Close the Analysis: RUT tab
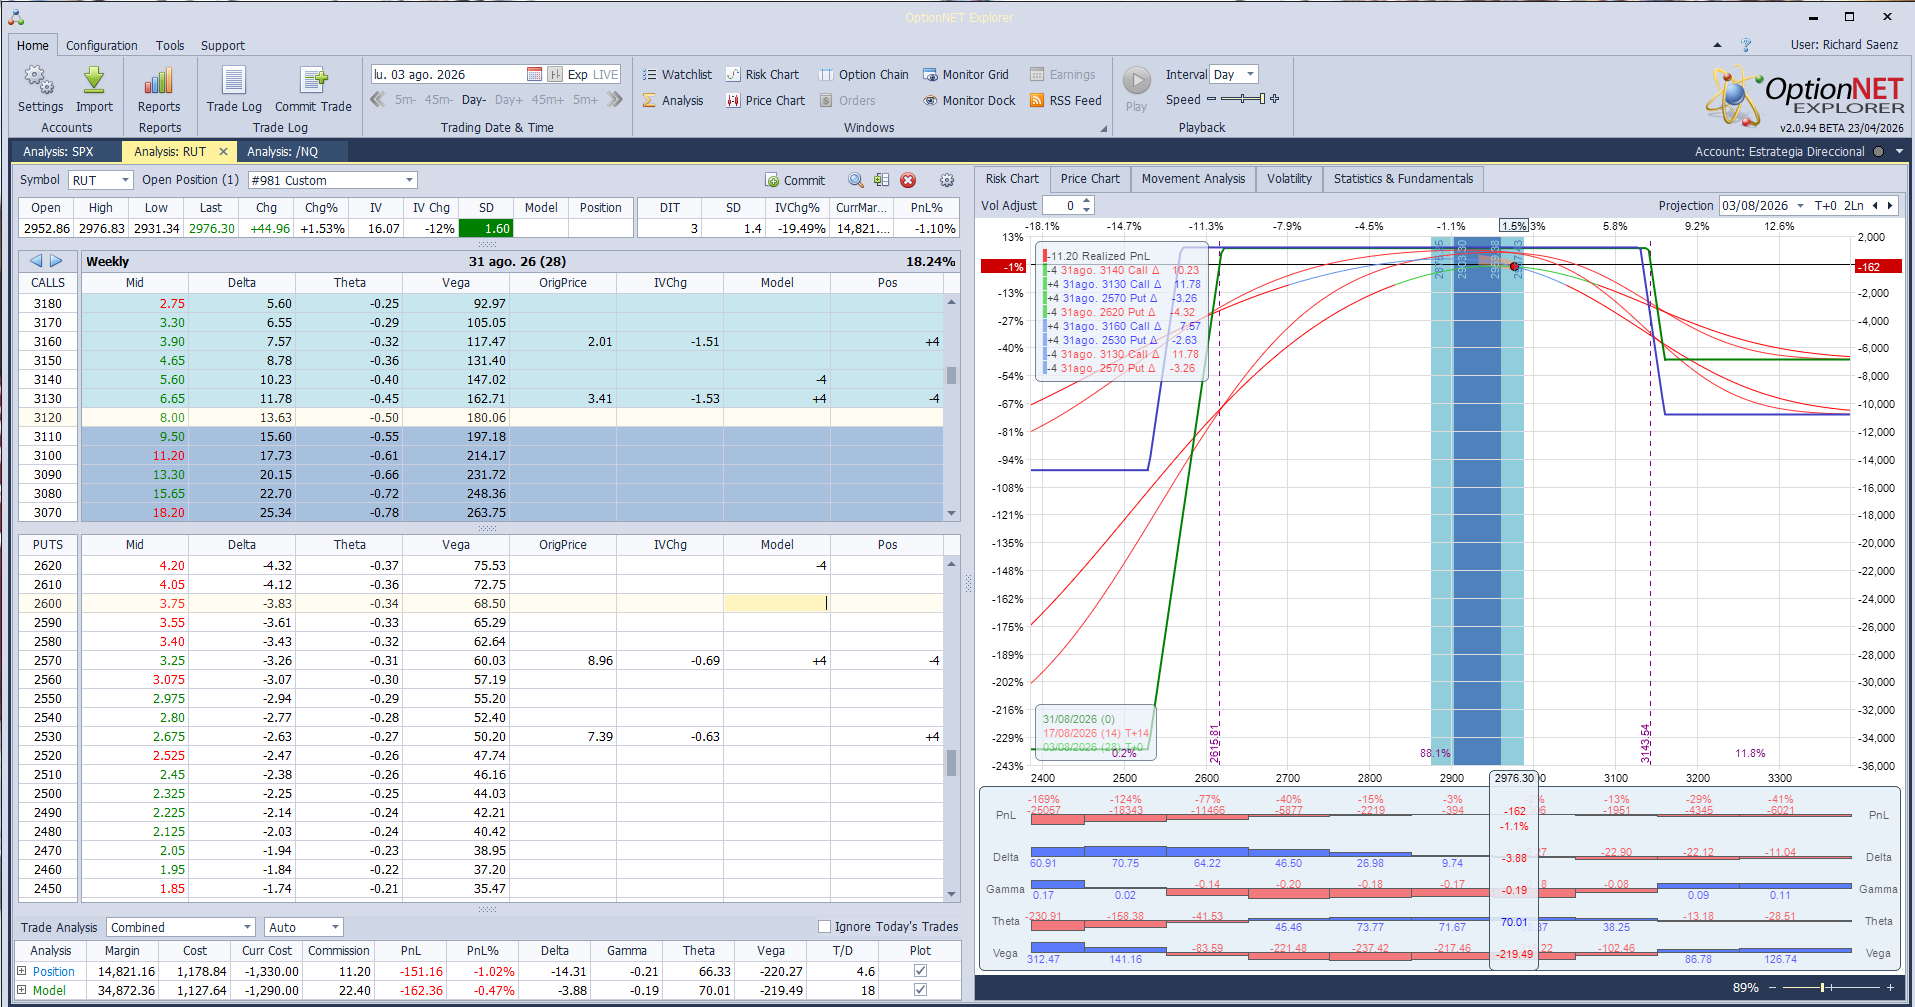The image size is (1915, 1007). pos(223,151)
